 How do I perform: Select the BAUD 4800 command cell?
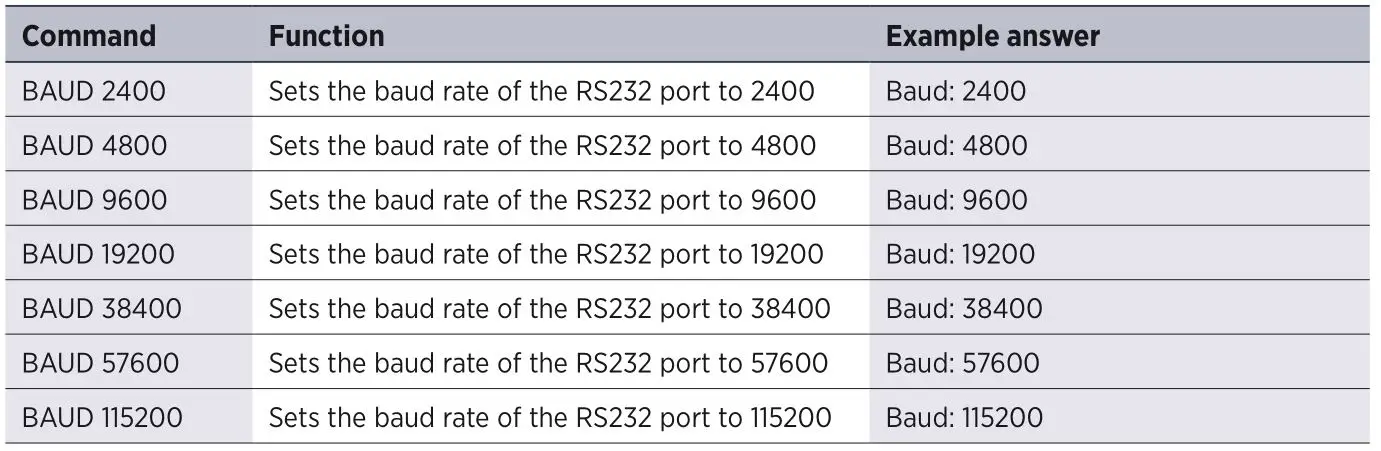[95, 146]
